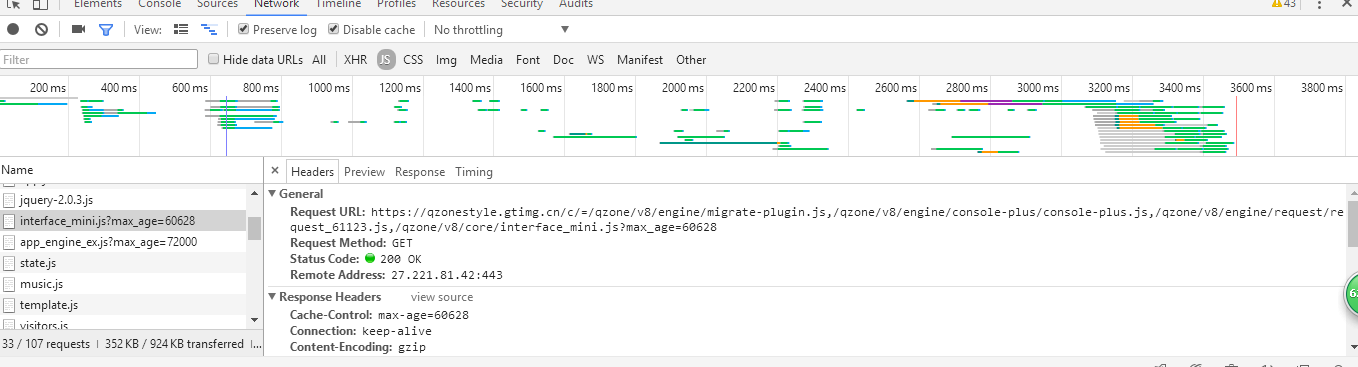The image size is (1358, 367).
Task: Clear the network log
Action: (41, 30)
